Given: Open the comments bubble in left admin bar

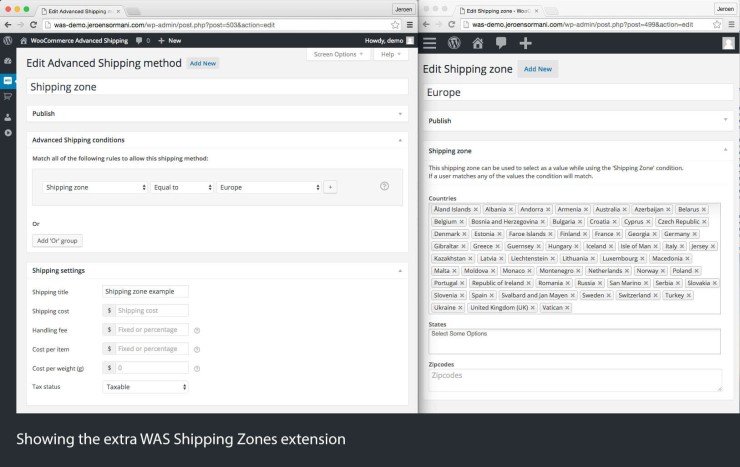Looking at the screenshot, I should pos(139,41).
